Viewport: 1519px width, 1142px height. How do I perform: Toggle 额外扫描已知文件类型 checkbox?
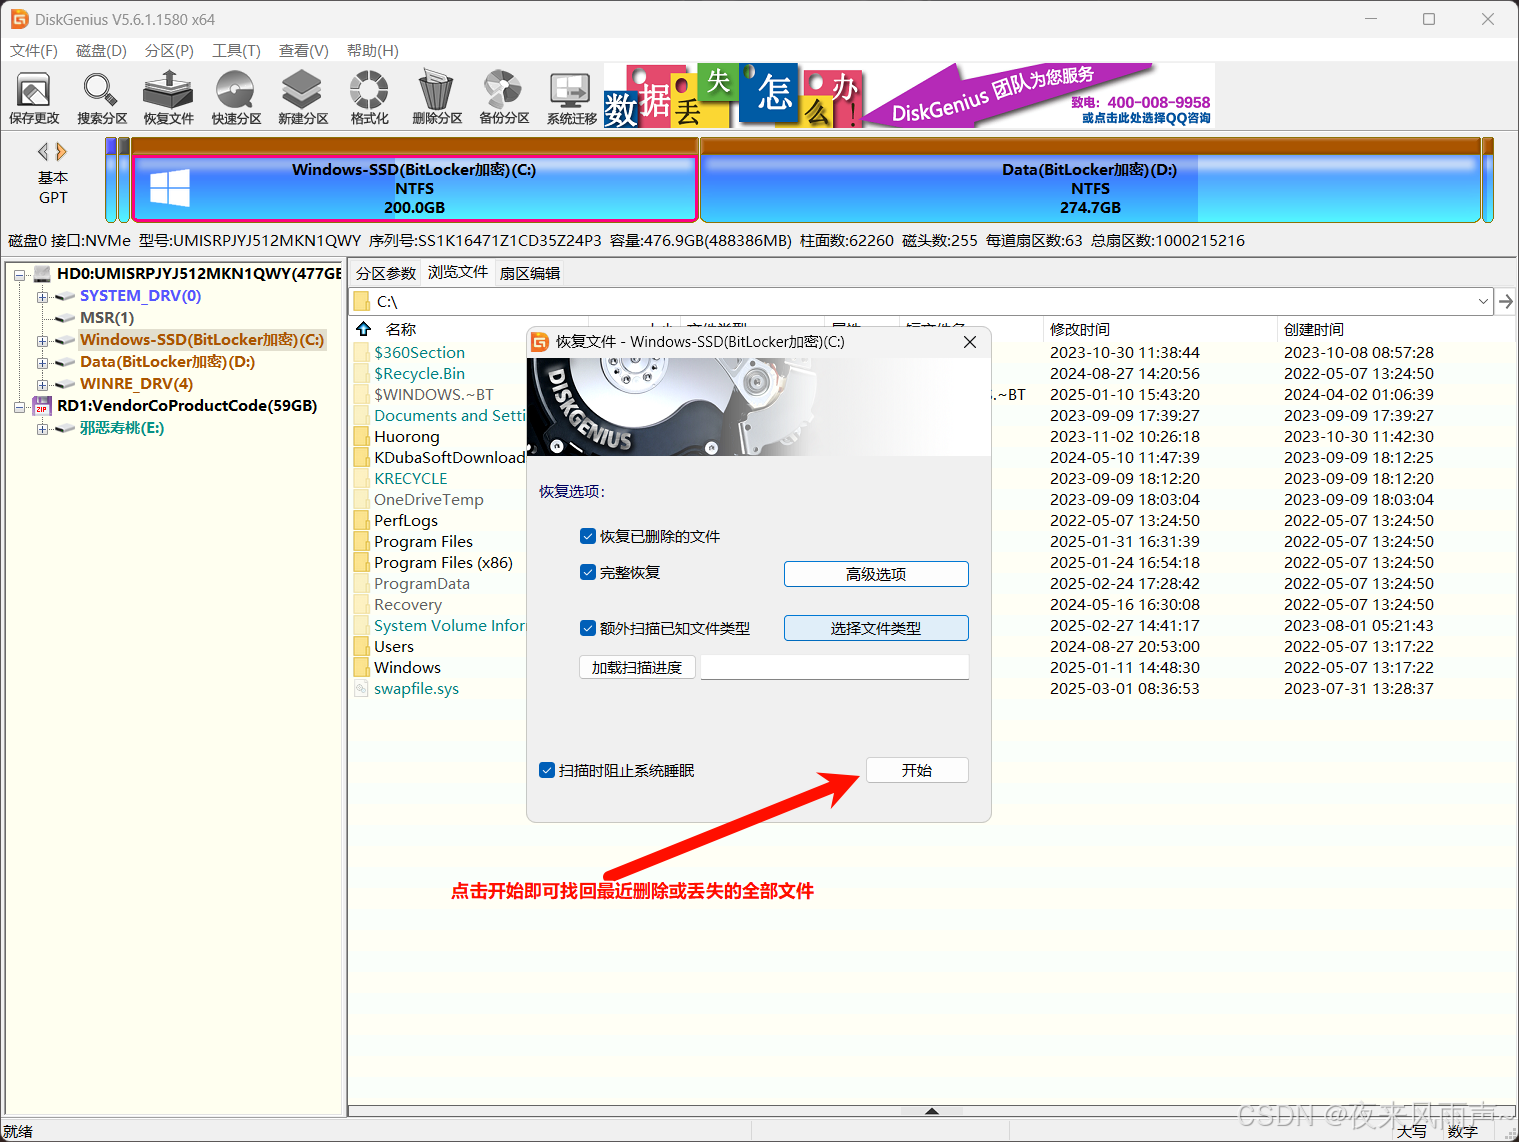588,628
